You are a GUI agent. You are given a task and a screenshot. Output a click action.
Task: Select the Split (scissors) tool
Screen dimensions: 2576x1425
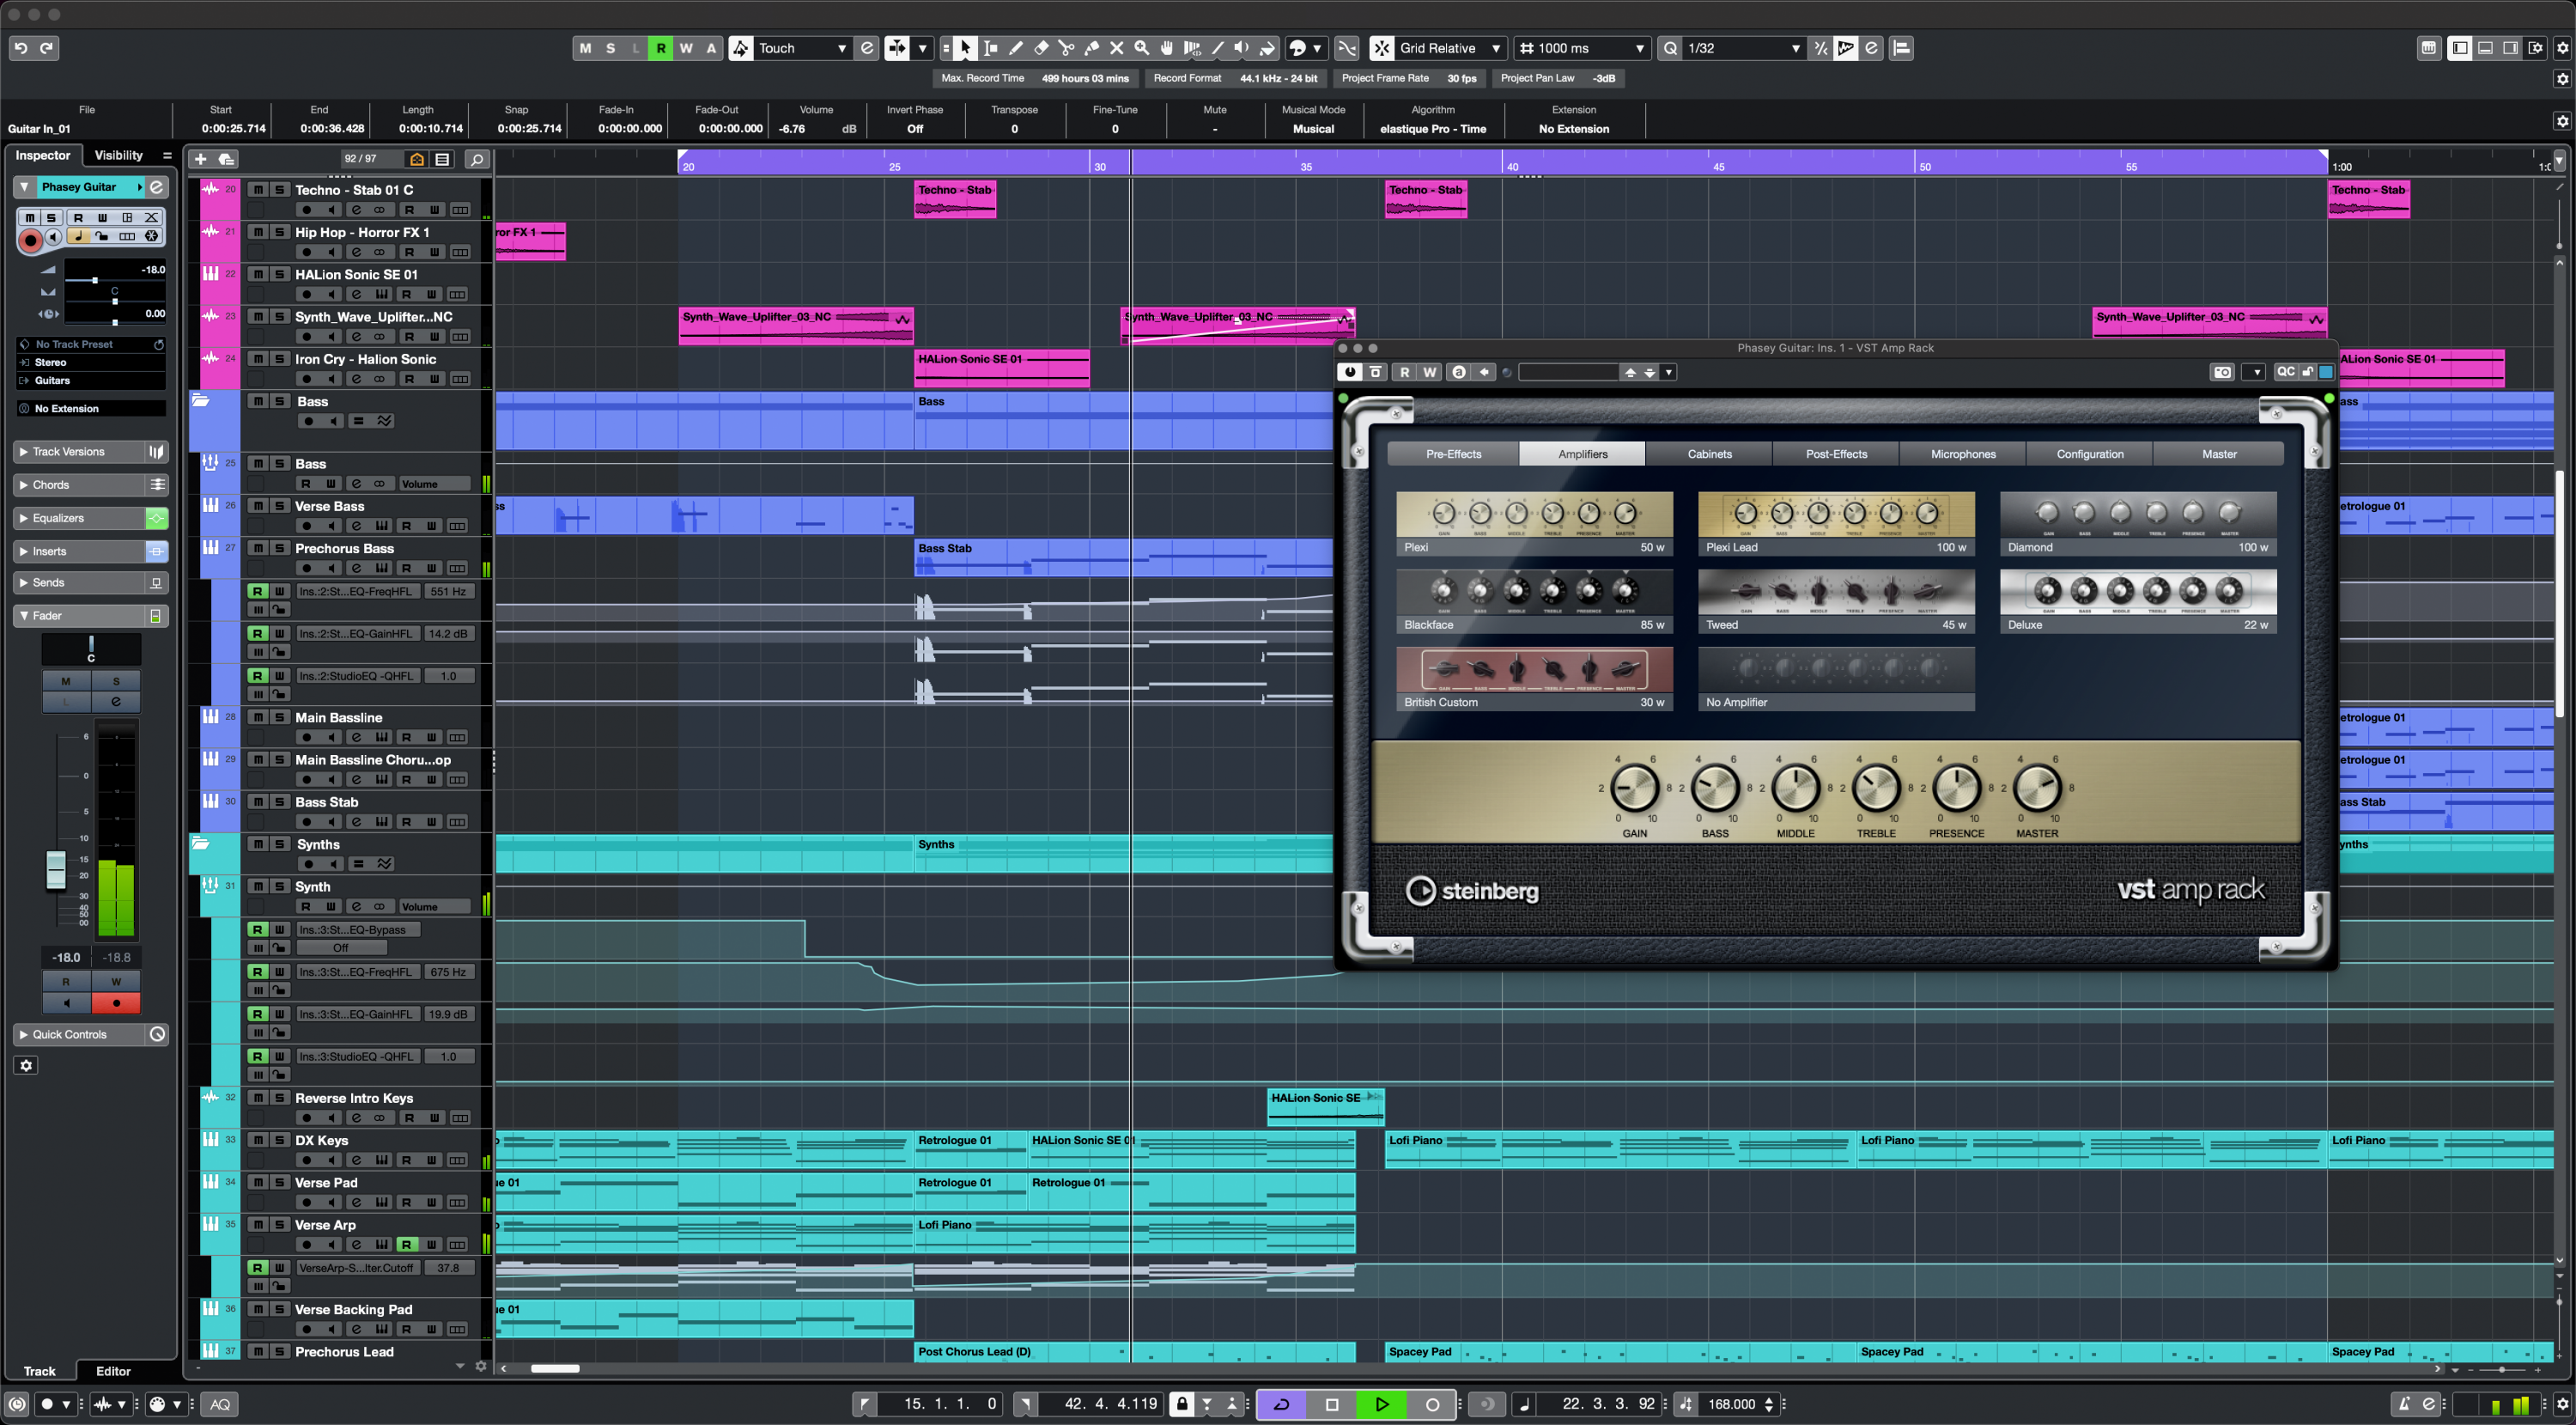point(1065,48)
